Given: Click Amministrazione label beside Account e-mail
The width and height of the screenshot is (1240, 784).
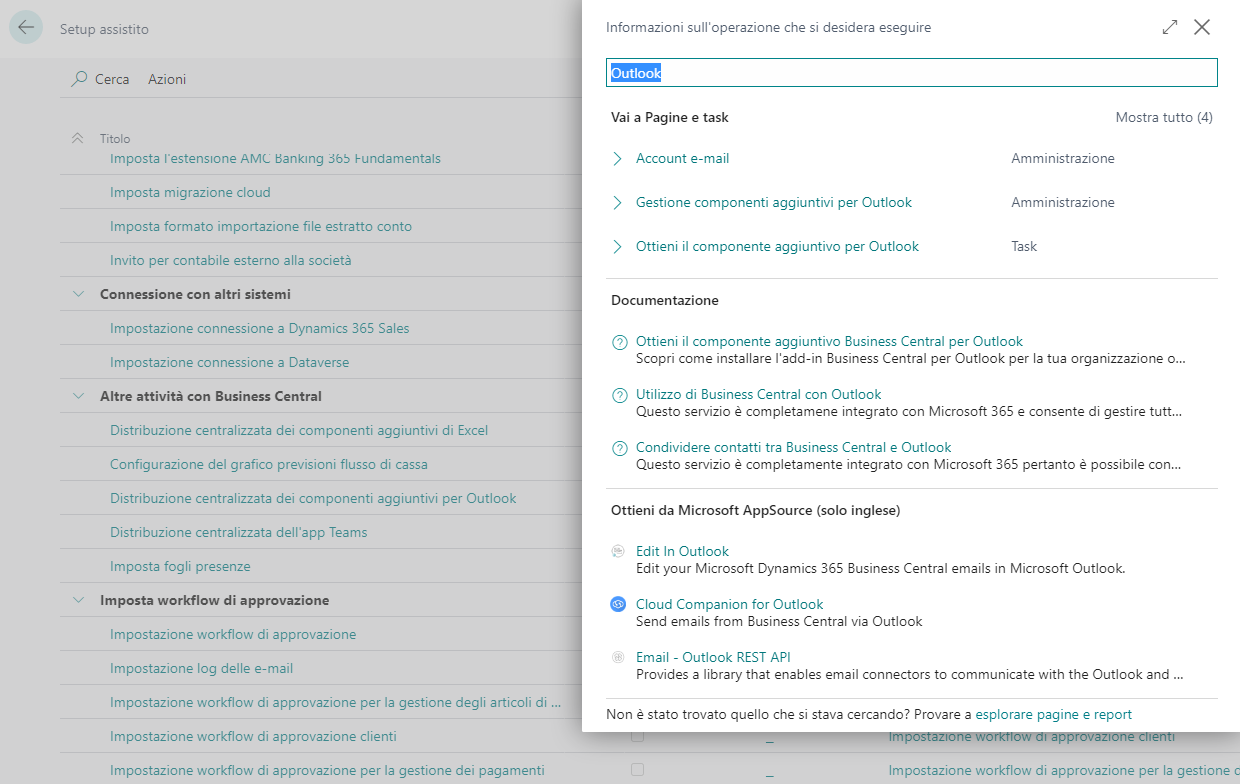Looking at the screenshot, I should tap(1063, 158).
